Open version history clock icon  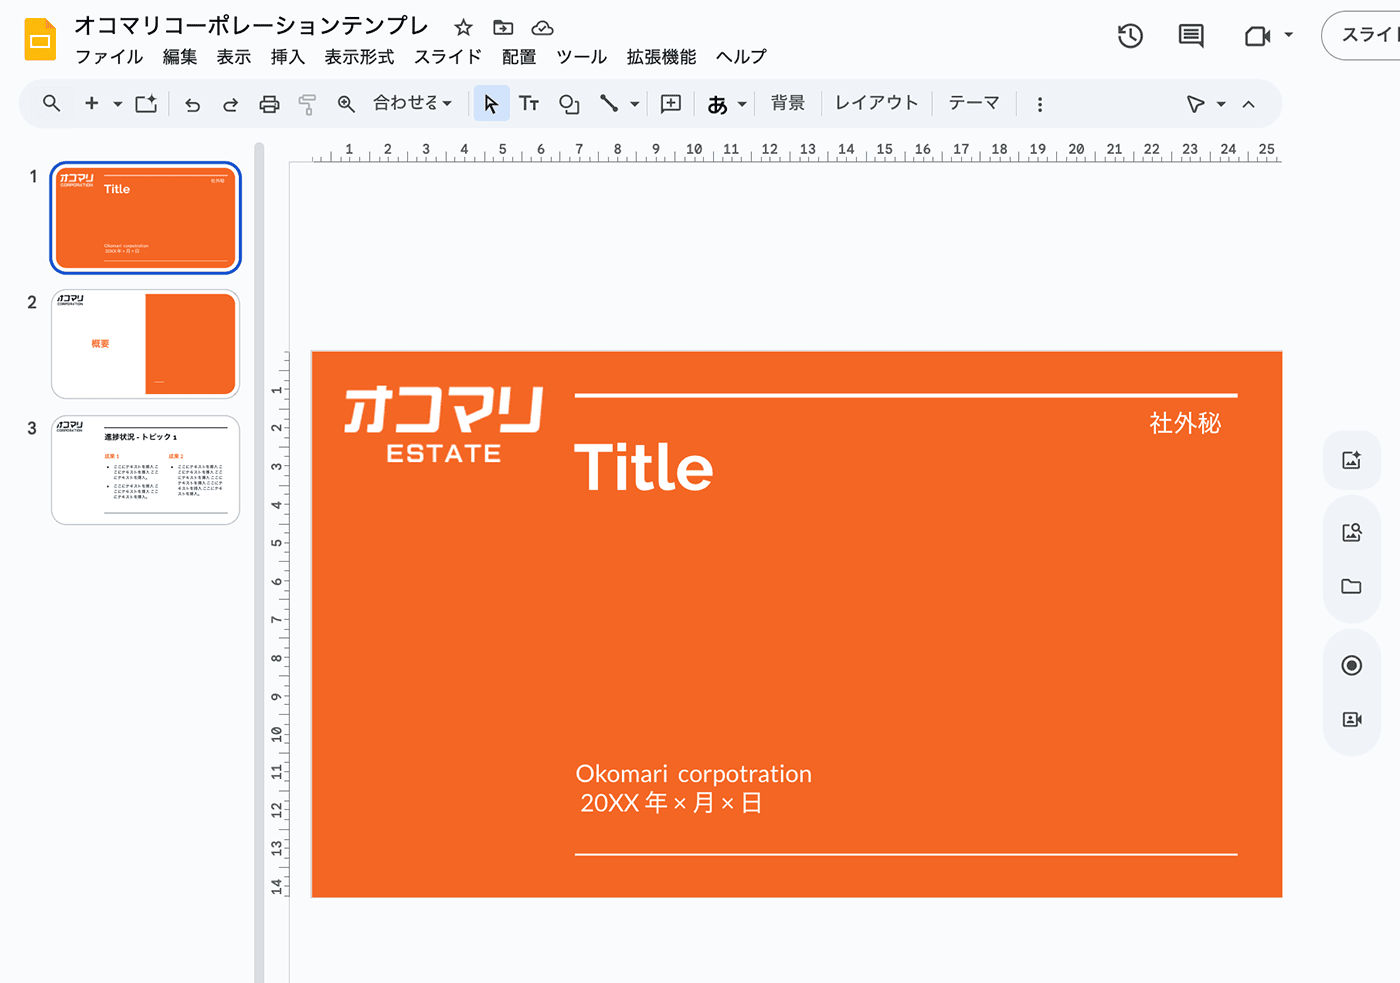click(1130, 36)
